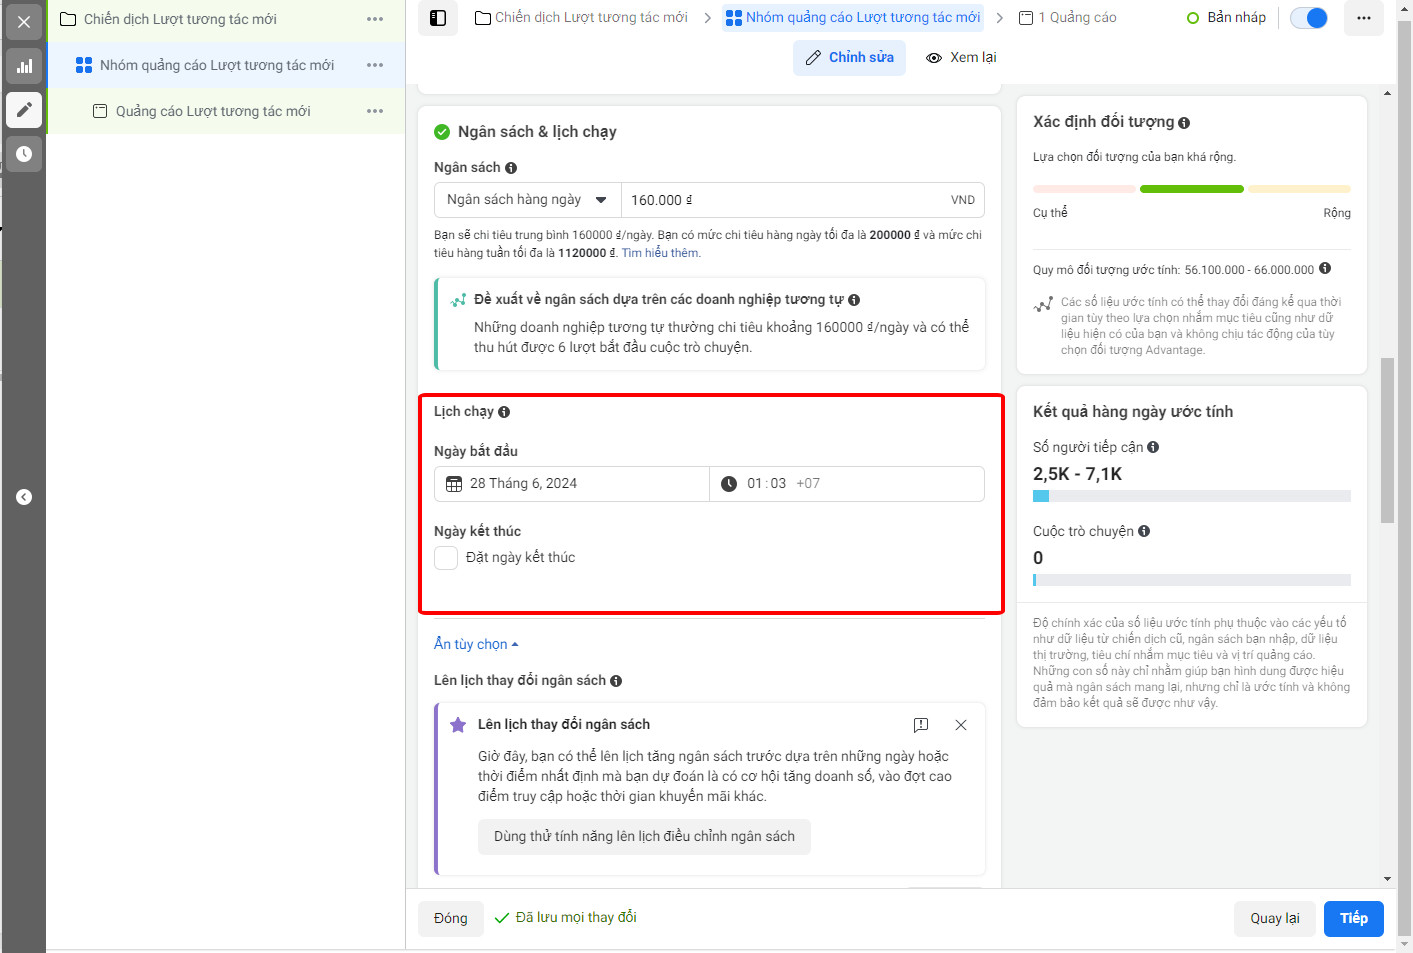Close the editor with the X icon
This screenshot has height=953, width=1413.
pos(24,22)
